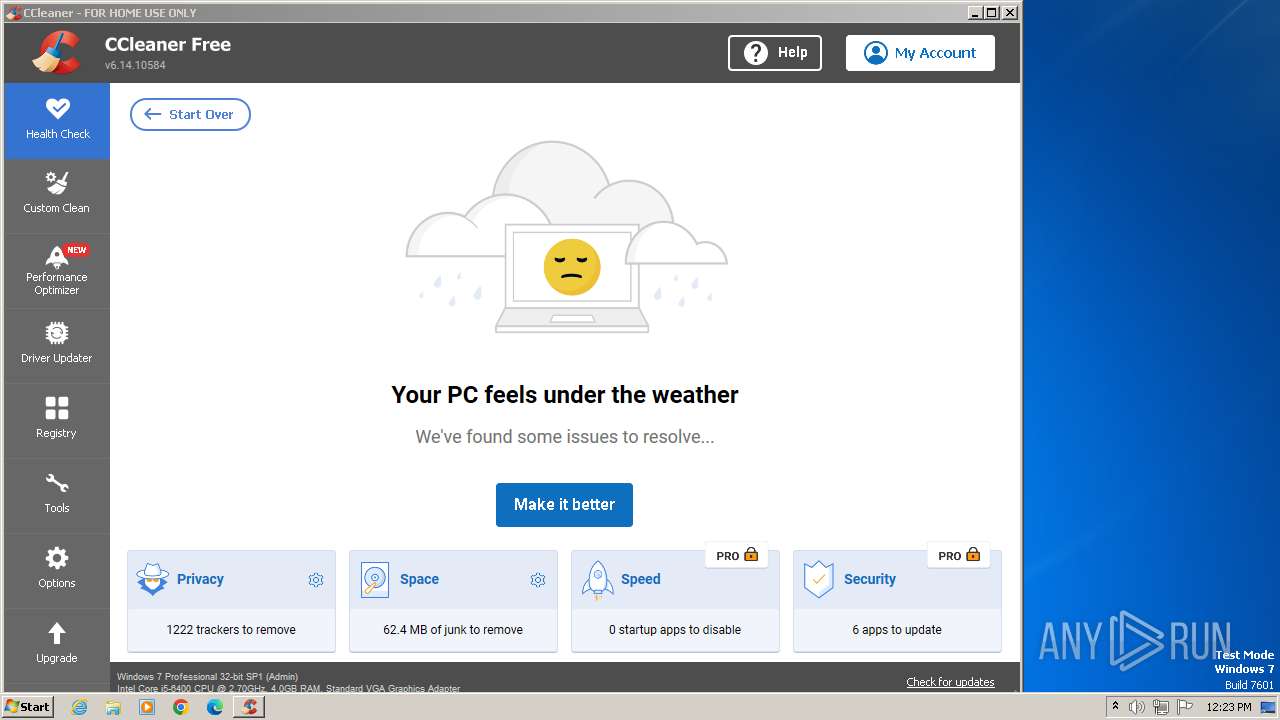Open the Upgrade page in the sidebar
This screenshot has width=1280, height=720.
(57, 645)
